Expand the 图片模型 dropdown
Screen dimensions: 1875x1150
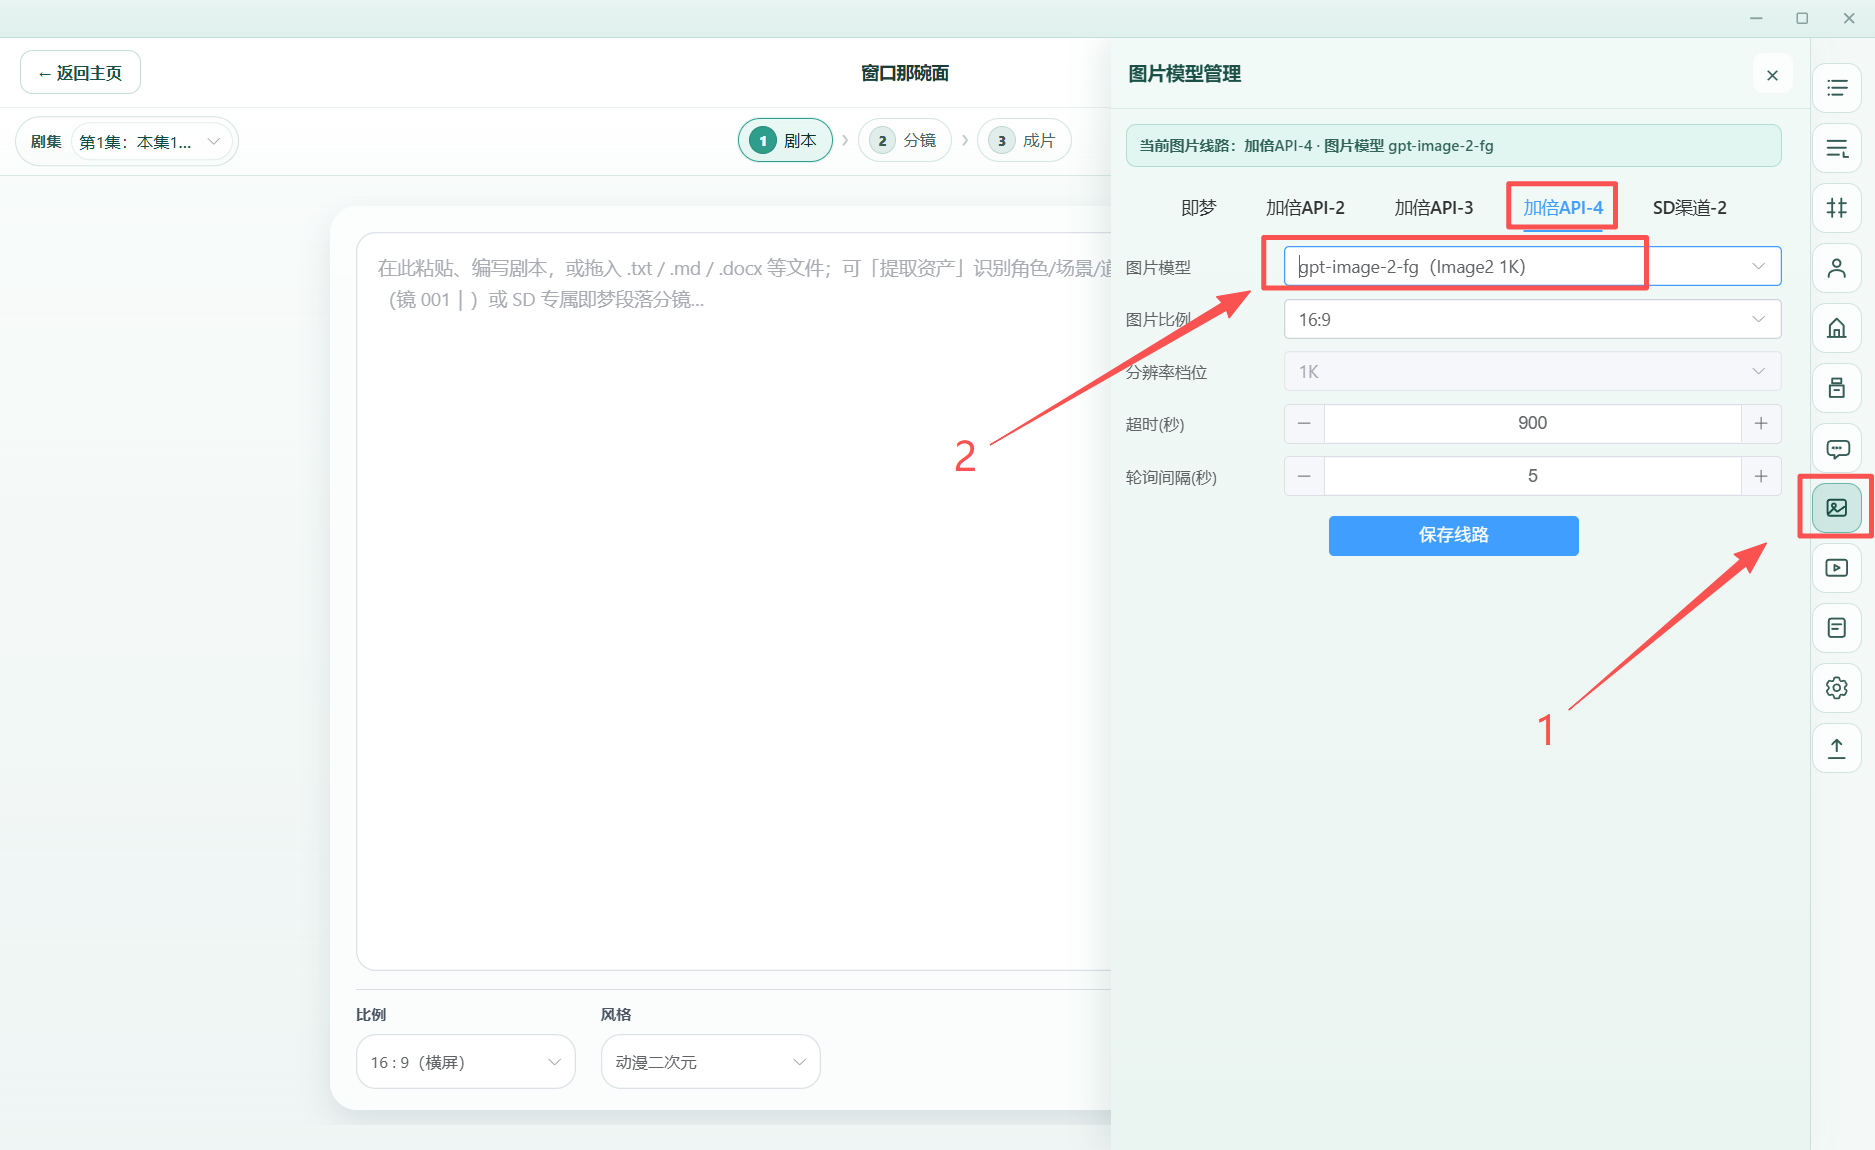pos(1532,267)
